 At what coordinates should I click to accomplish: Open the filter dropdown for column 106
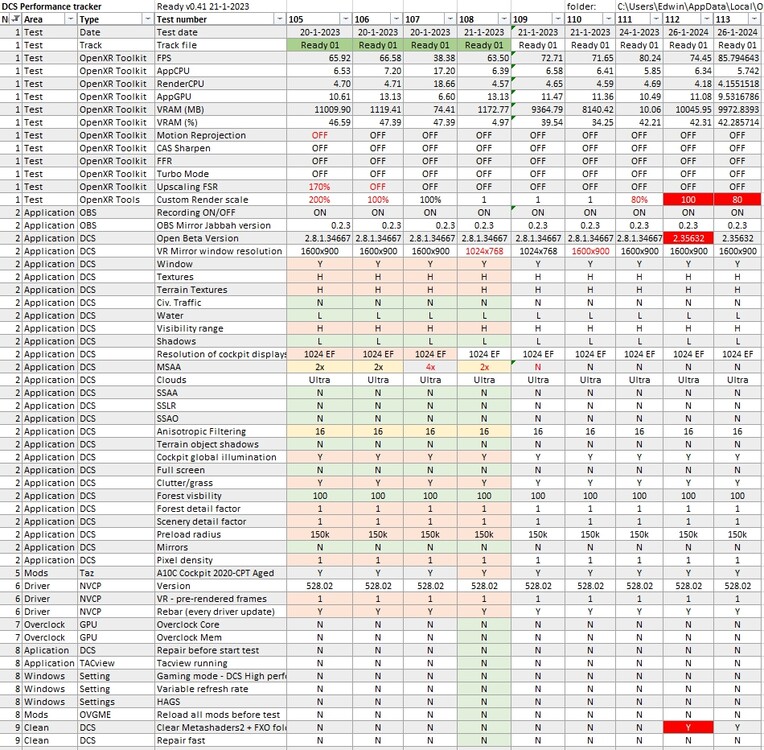(x=397, y=19)
